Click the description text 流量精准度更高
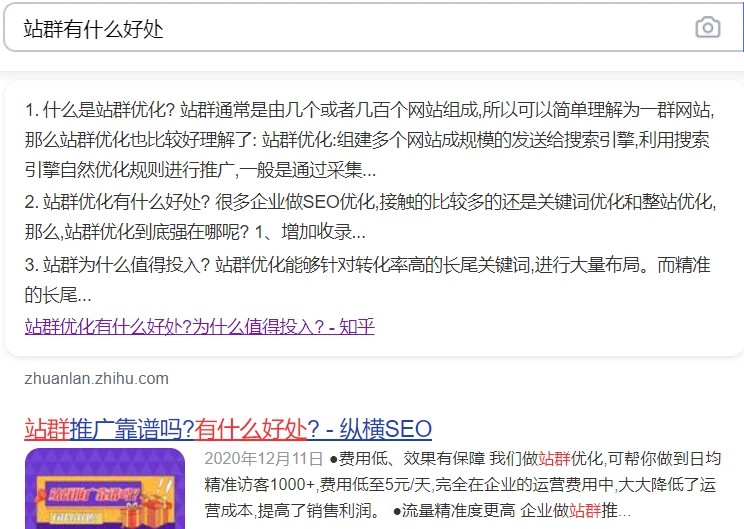The width and height of the screenshot is (744, 529). (x=458, y=510)
